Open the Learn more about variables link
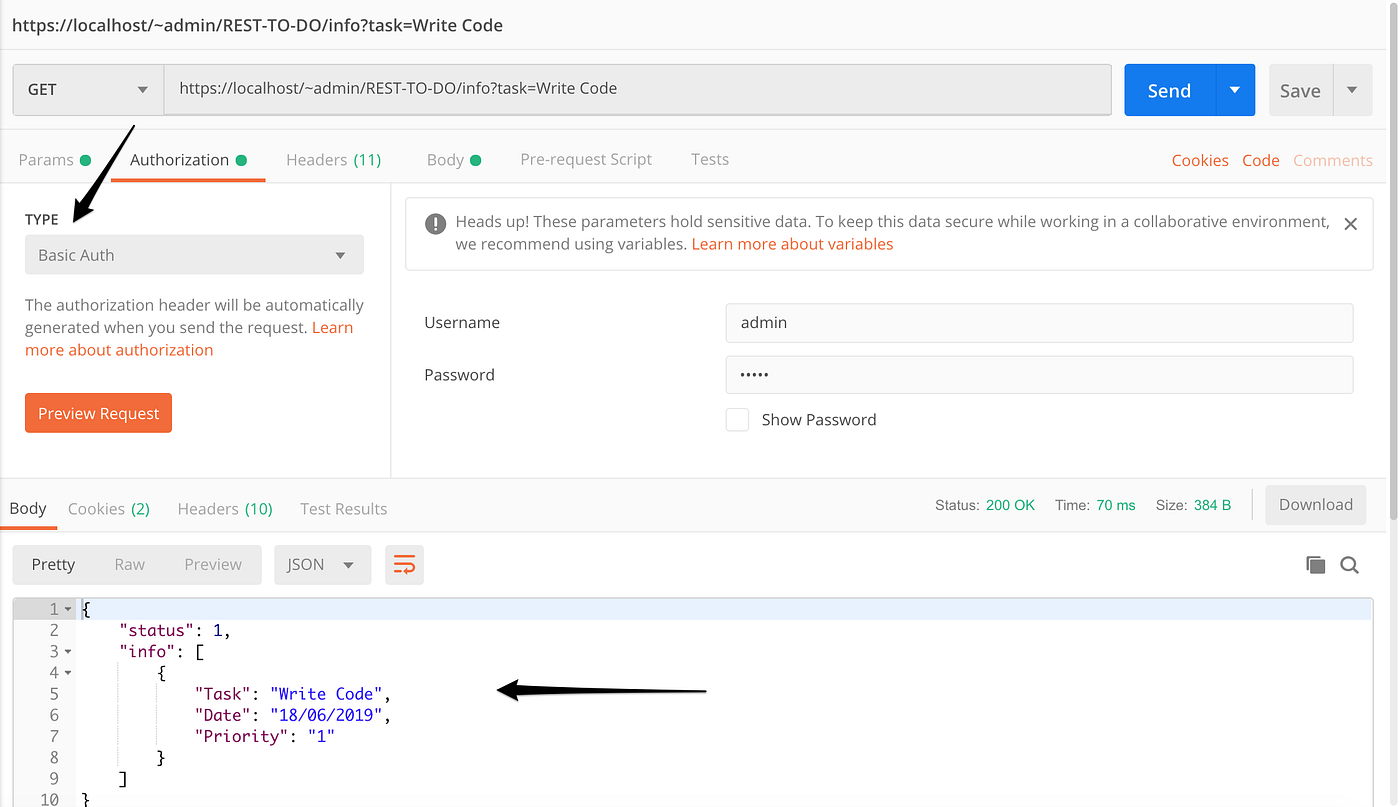 [792, 243]
